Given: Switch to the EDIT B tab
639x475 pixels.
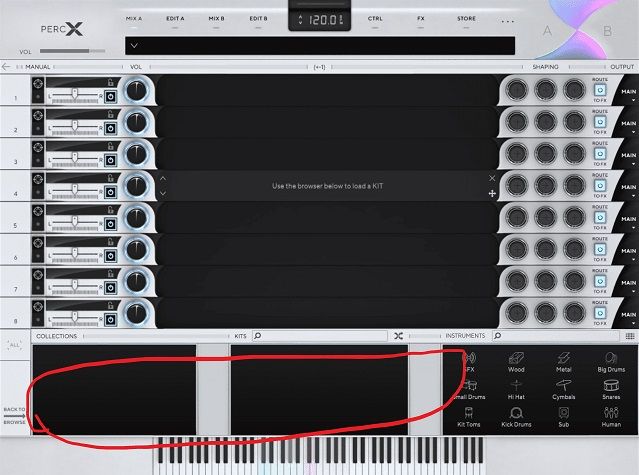Looking at the screenshot, I should (258, 19).
